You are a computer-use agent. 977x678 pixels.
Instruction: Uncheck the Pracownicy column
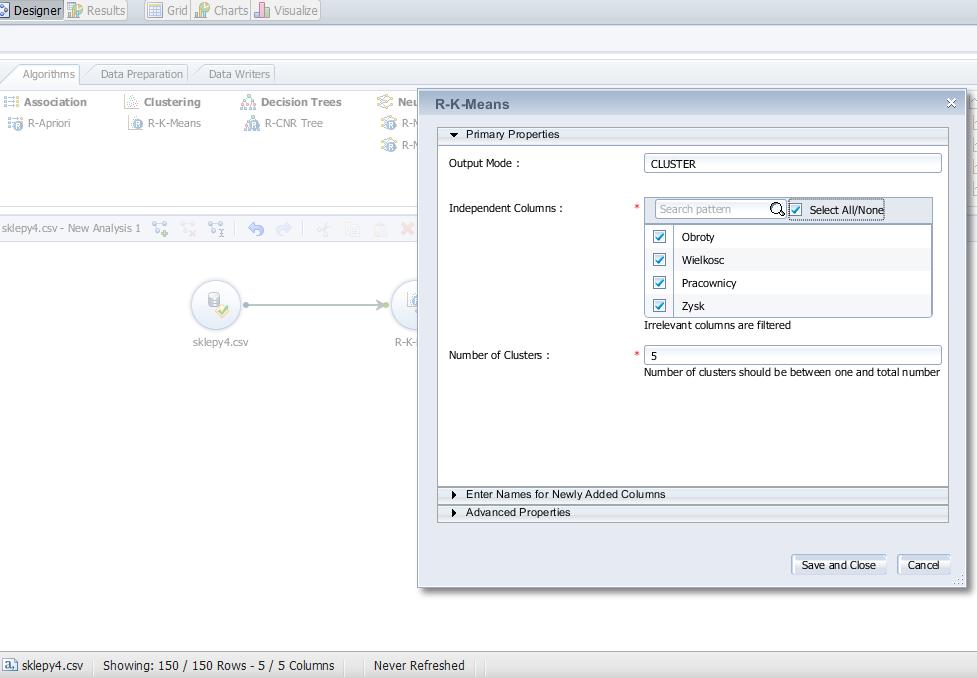click(x=659, y=283)
